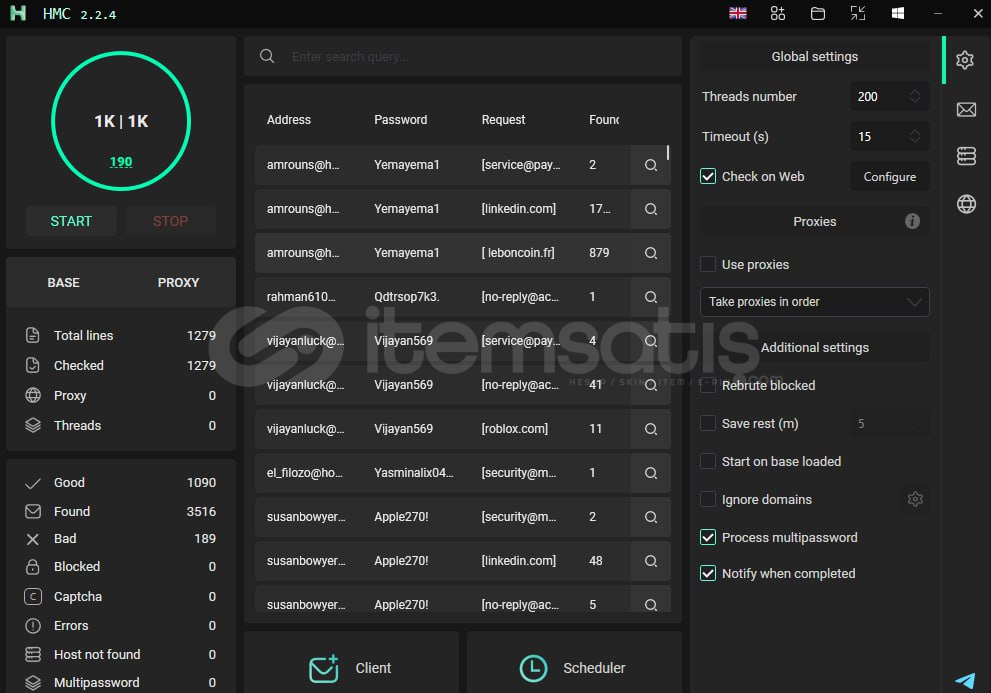
Task: Sort by the Address column header
Action: pos(289,120)
